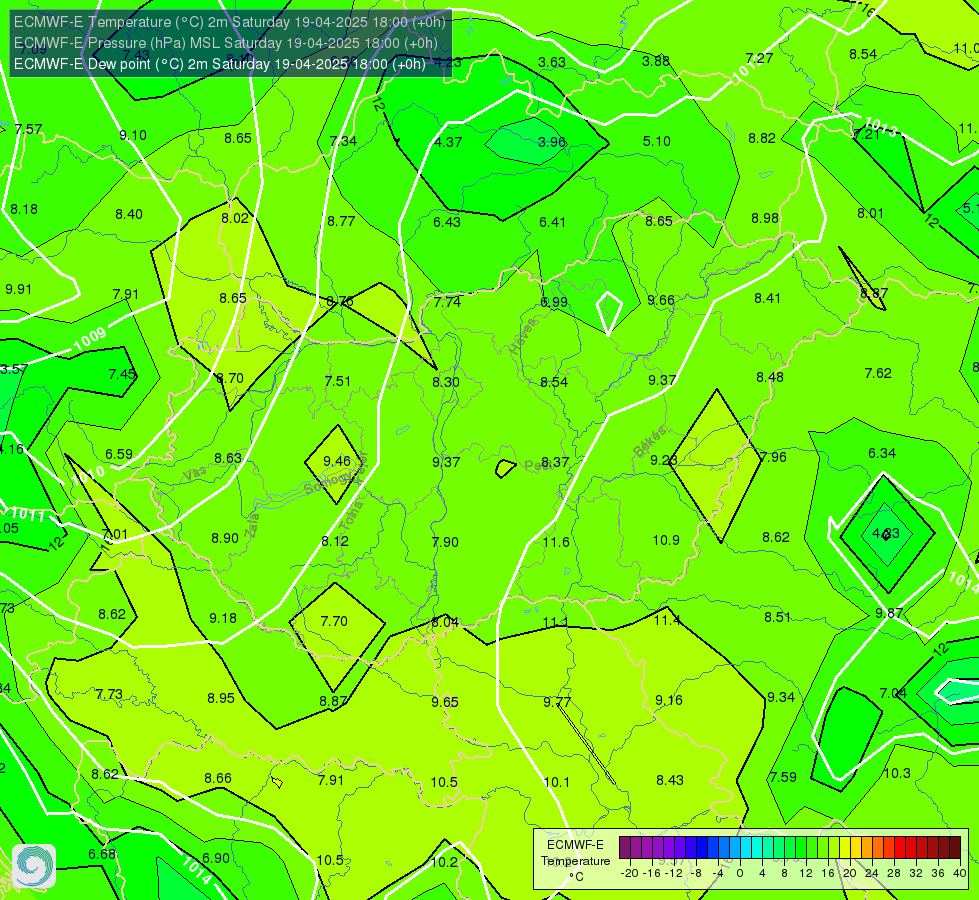Click the 9.65 grid value
This screenshot has width=979, height=900.
pyautogui.click(x=445, y=702)
